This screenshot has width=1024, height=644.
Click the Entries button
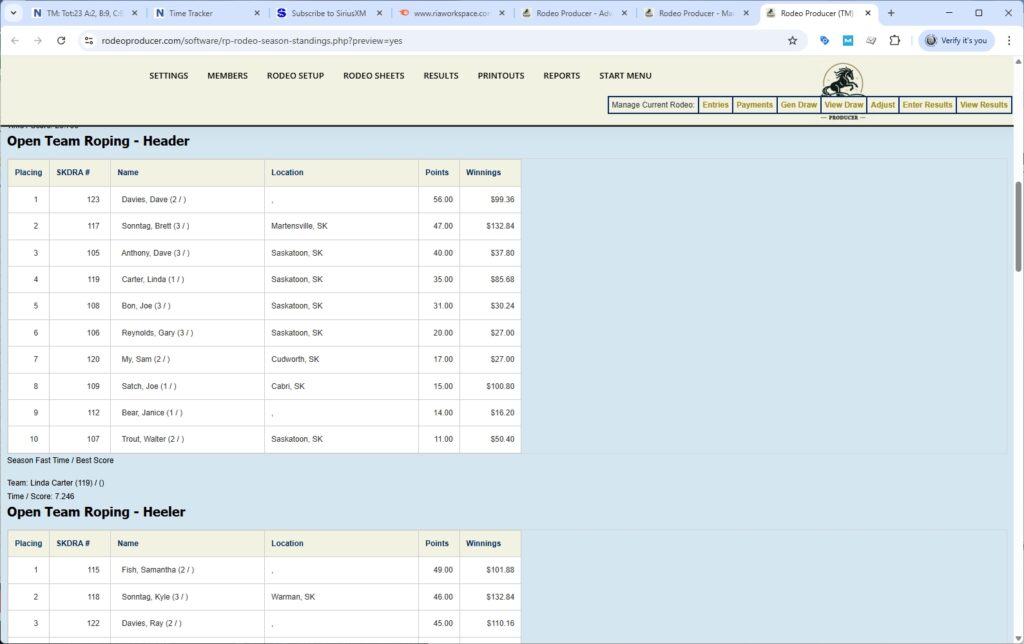tap(715, 105)
